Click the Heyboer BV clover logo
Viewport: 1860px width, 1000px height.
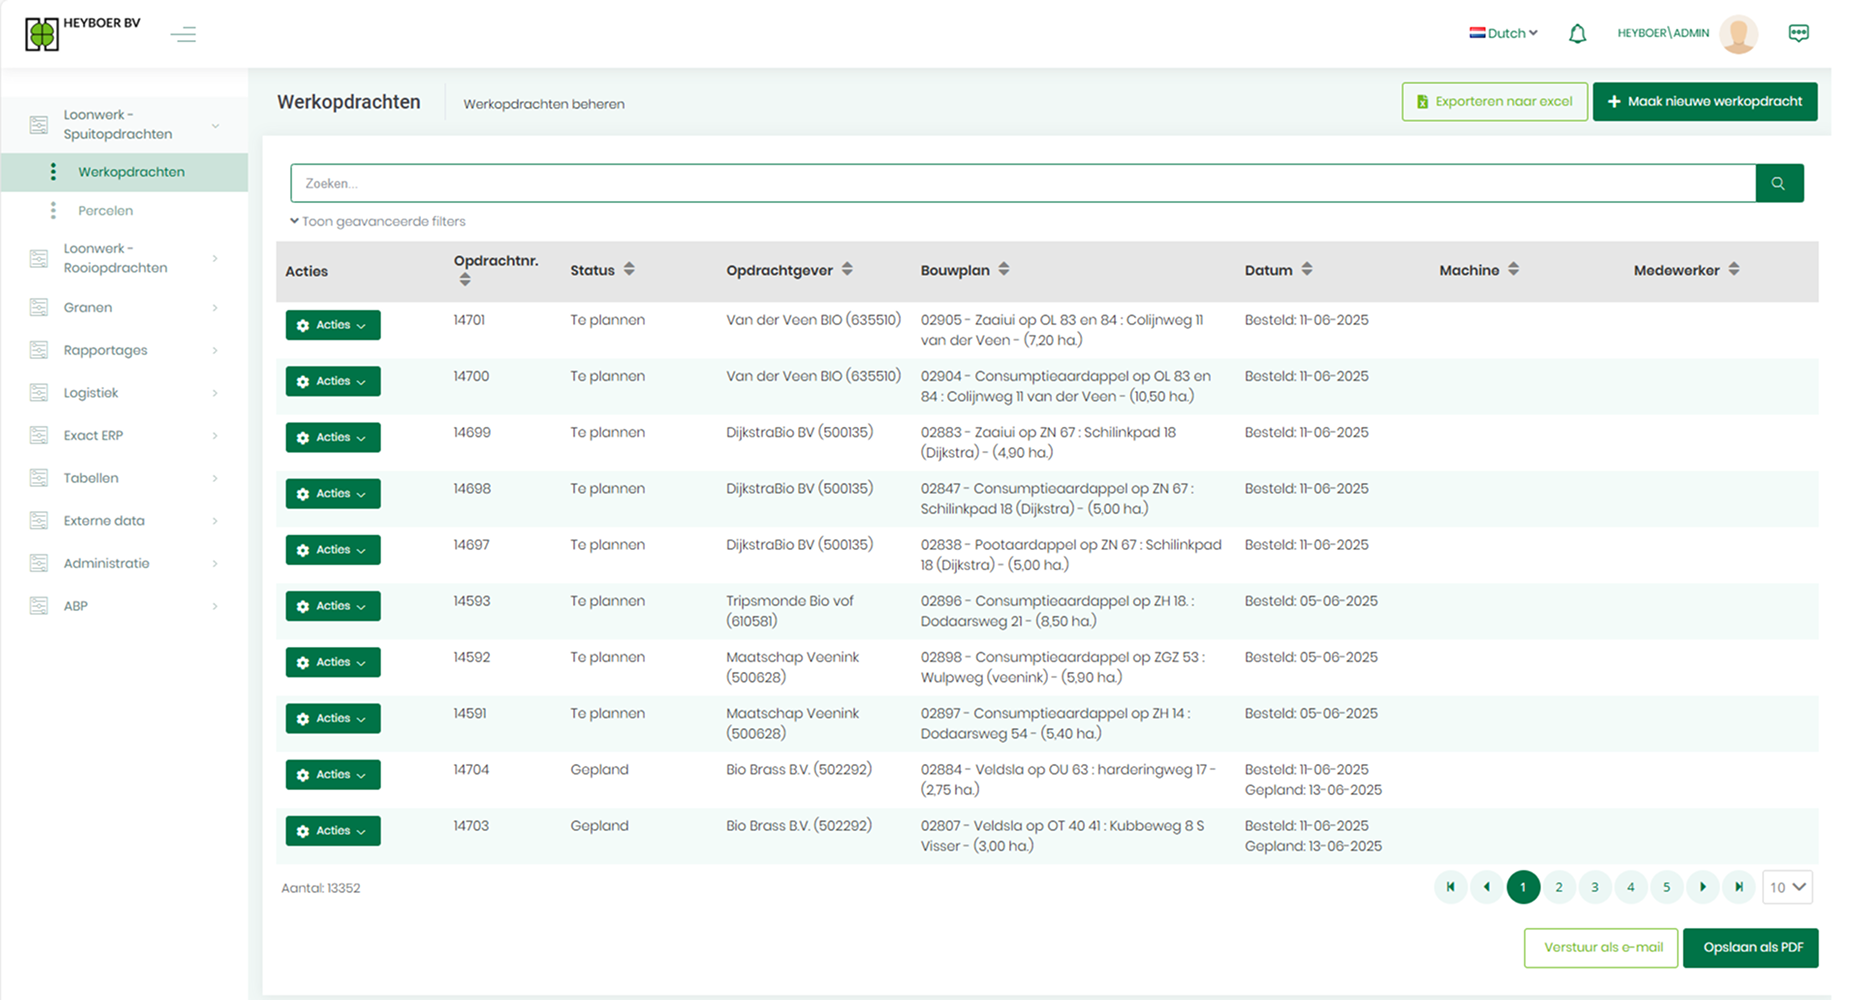(x=42, y=34)
